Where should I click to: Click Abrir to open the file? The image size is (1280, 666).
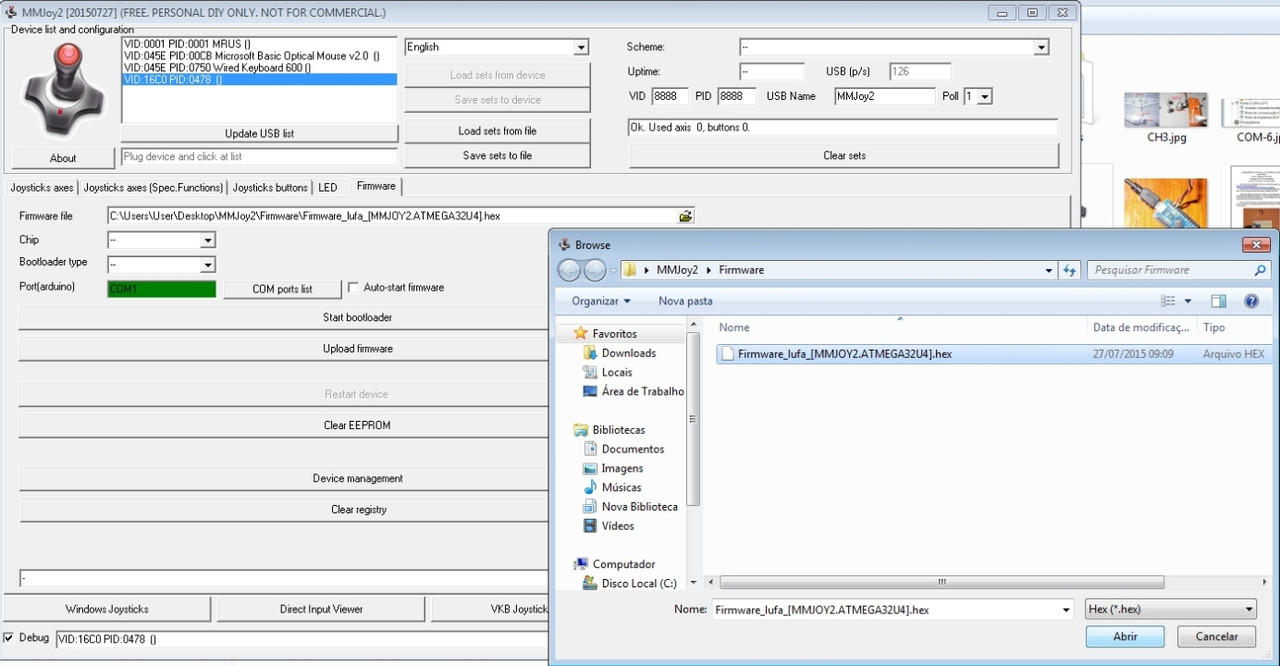[1125, 637]
